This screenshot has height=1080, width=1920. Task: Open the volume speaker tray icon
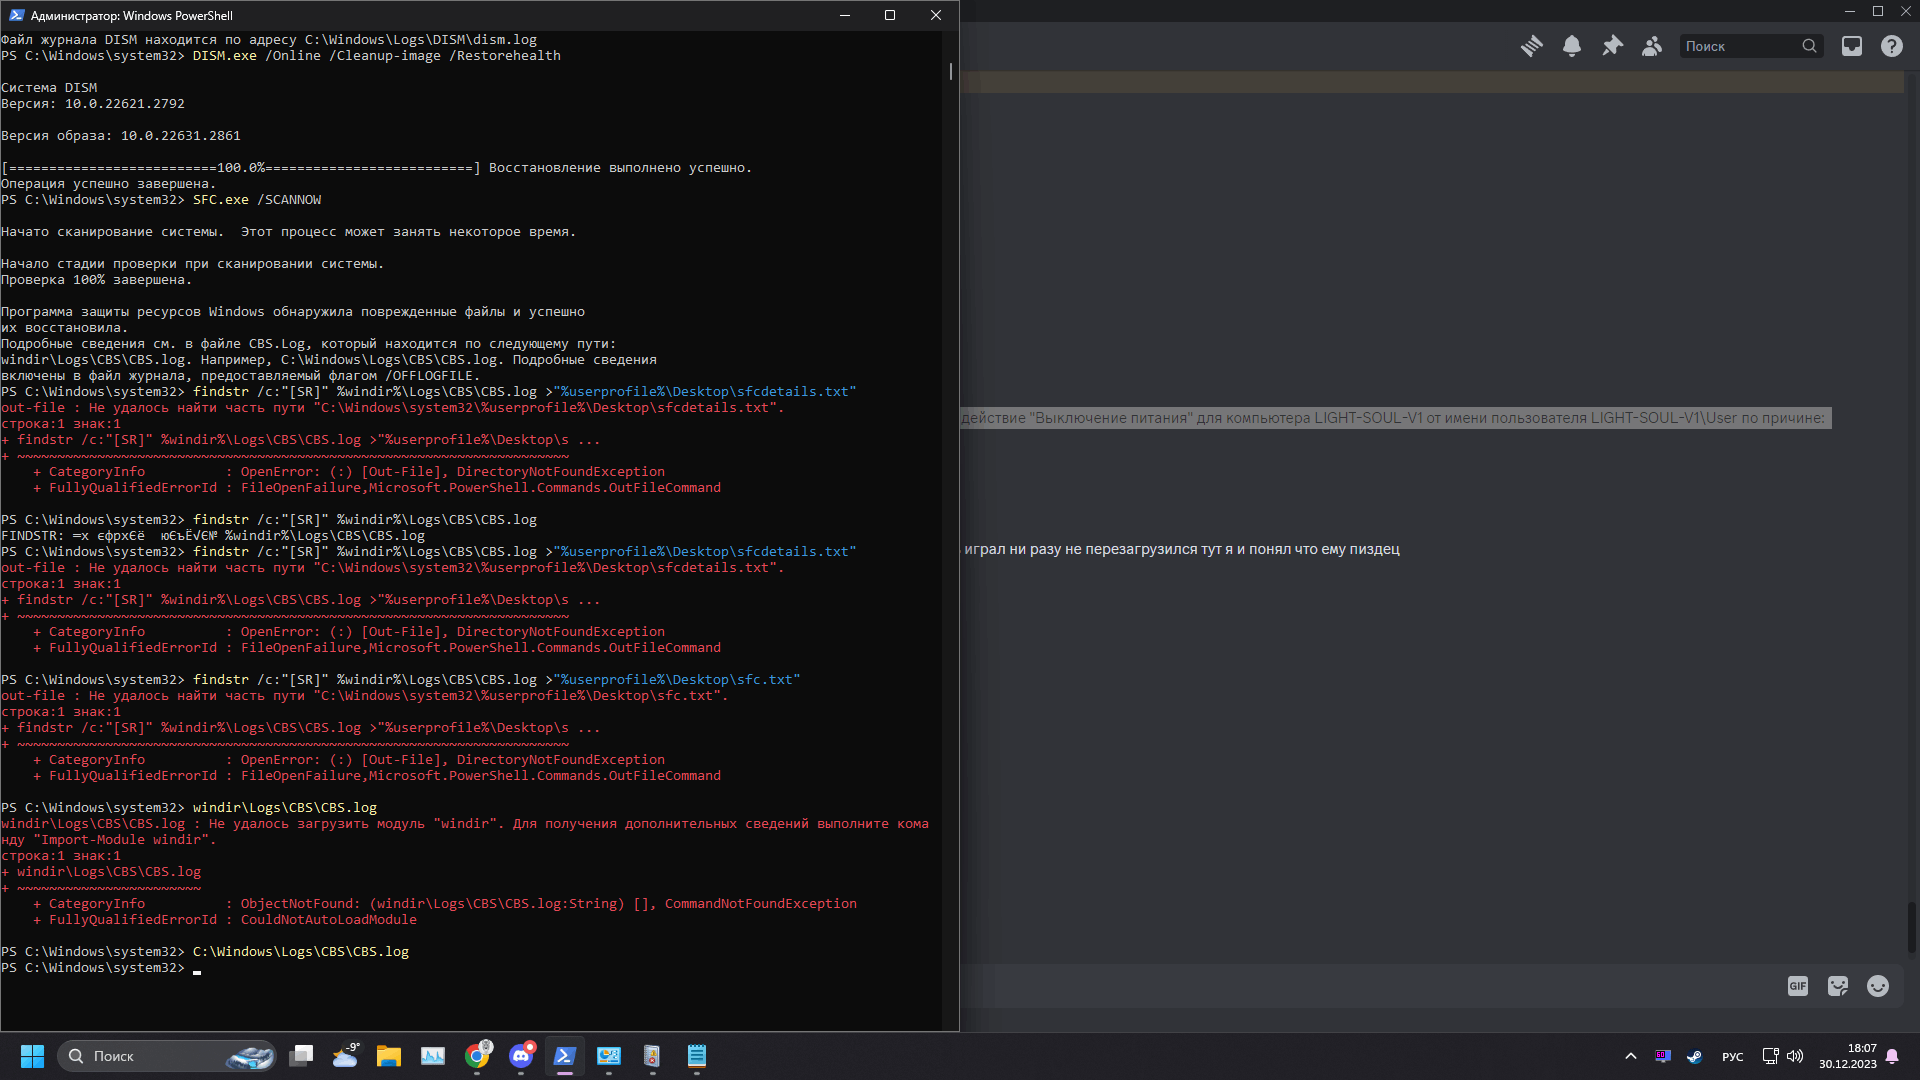click(1795, 1056)
